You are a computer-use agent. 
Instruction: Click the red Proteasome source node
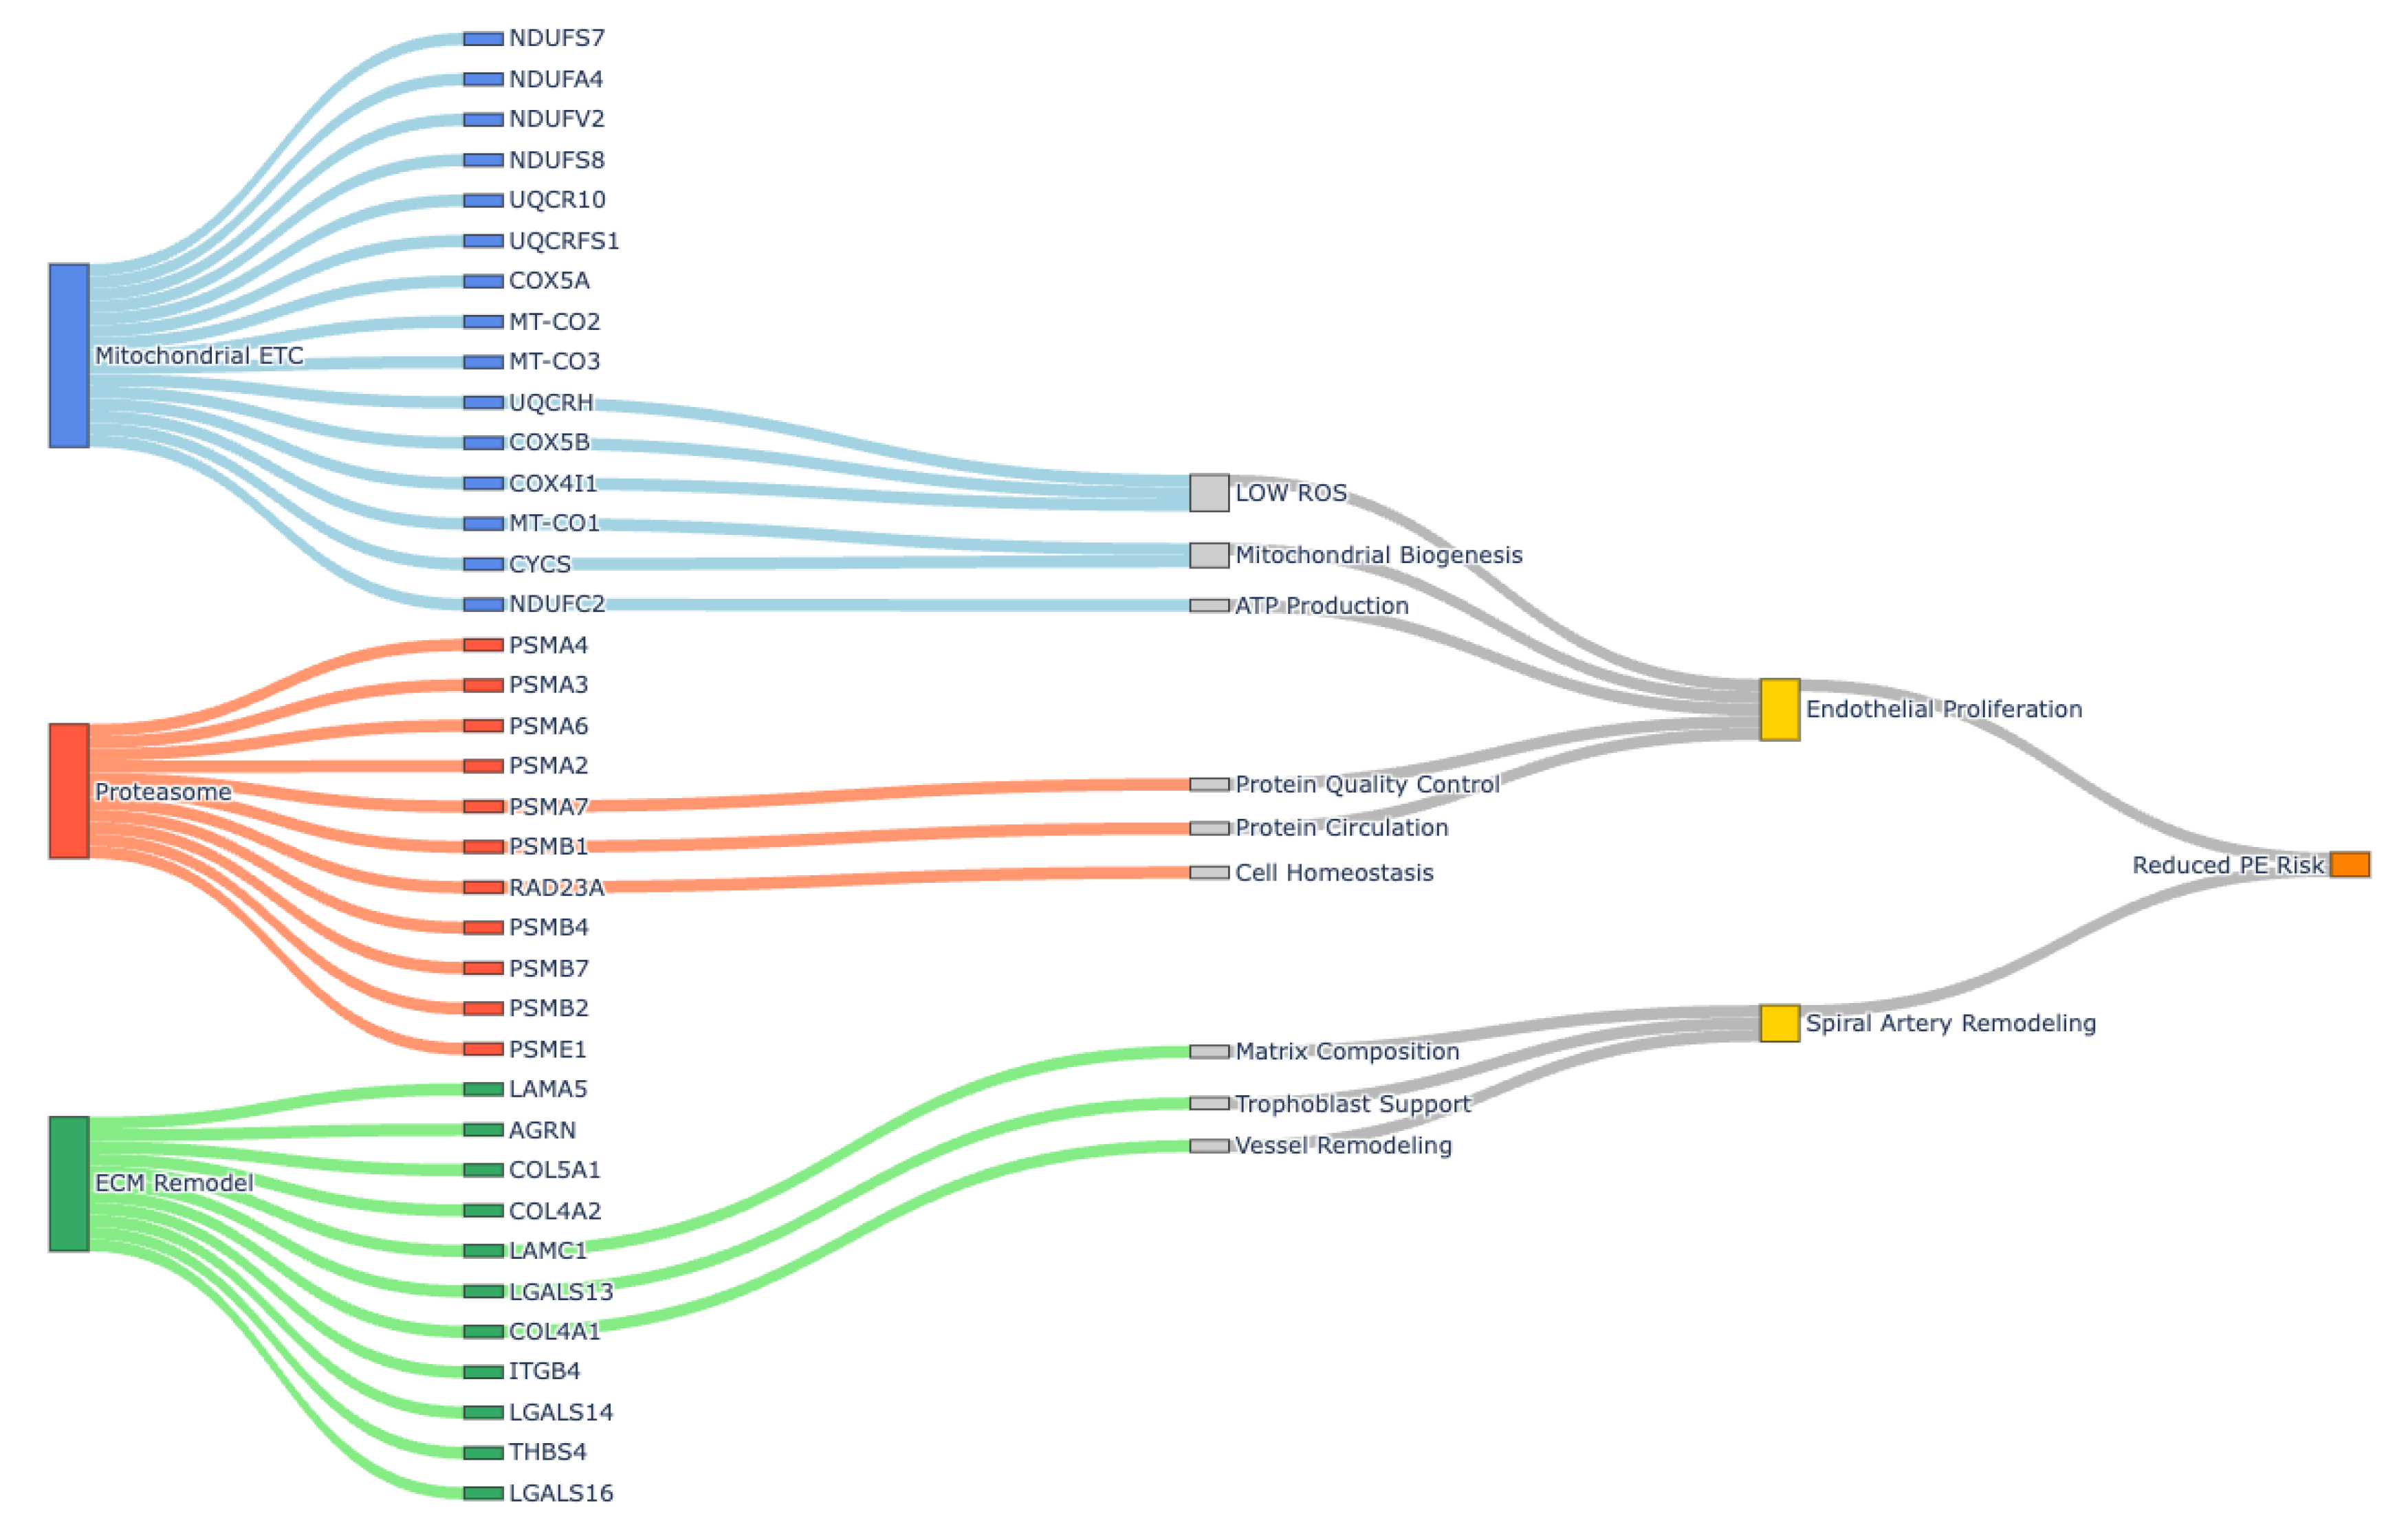(69, 791)
